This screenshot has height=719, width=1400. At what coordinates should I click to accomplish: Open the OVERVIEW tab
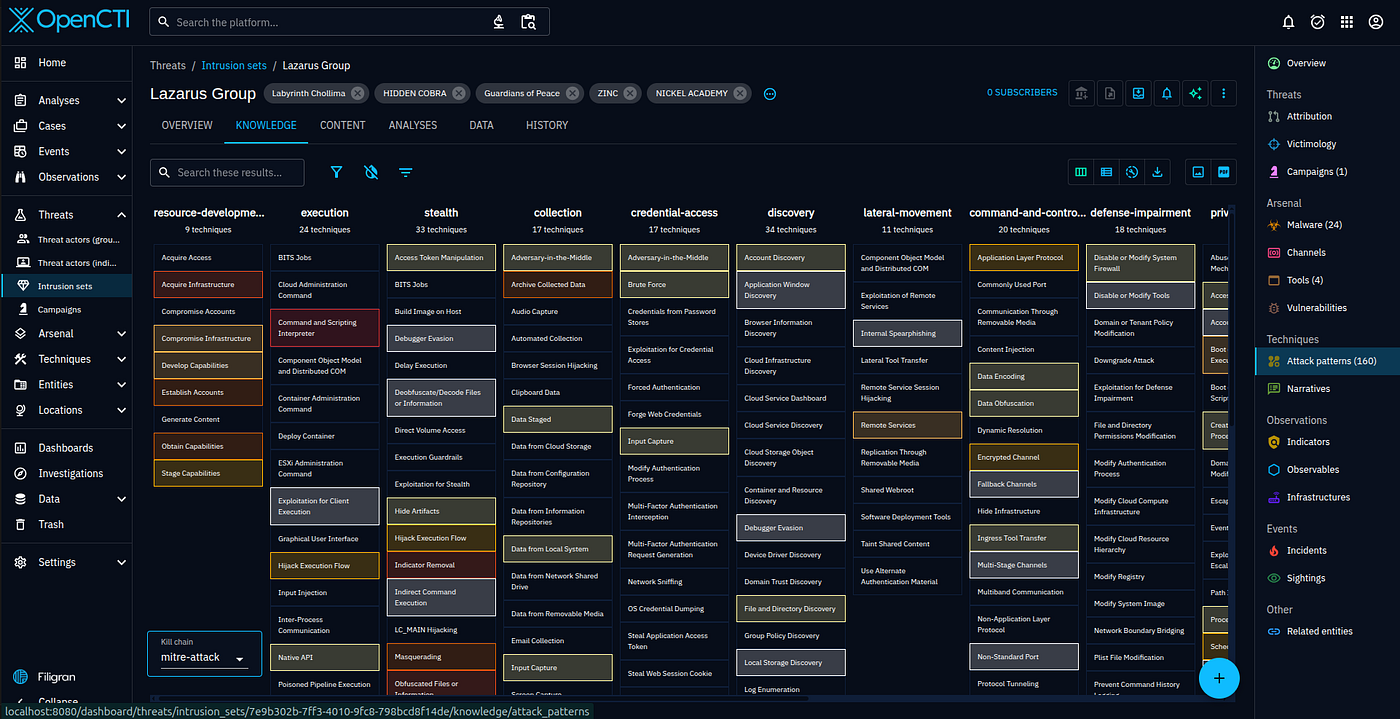(x=187, y=125)
